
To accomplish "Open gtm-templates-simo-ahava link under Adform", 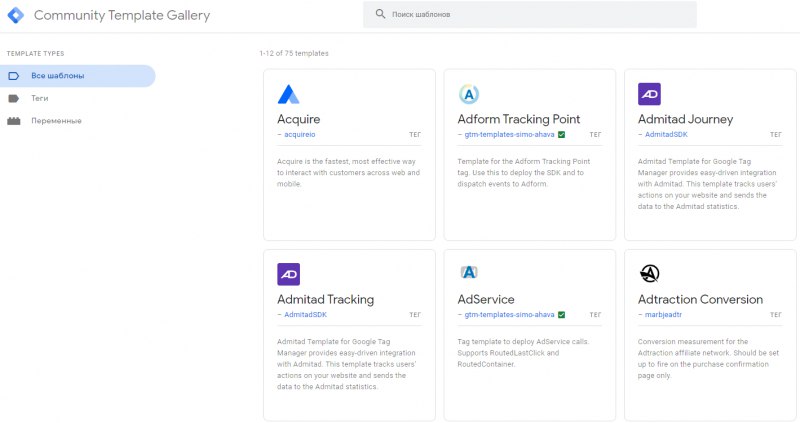I will point(509,135).
